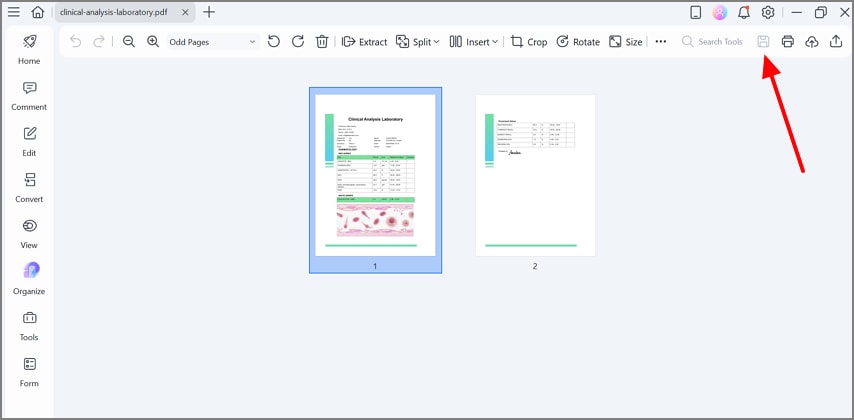Save the document with floppy disk icon

(x=764, y=41)
